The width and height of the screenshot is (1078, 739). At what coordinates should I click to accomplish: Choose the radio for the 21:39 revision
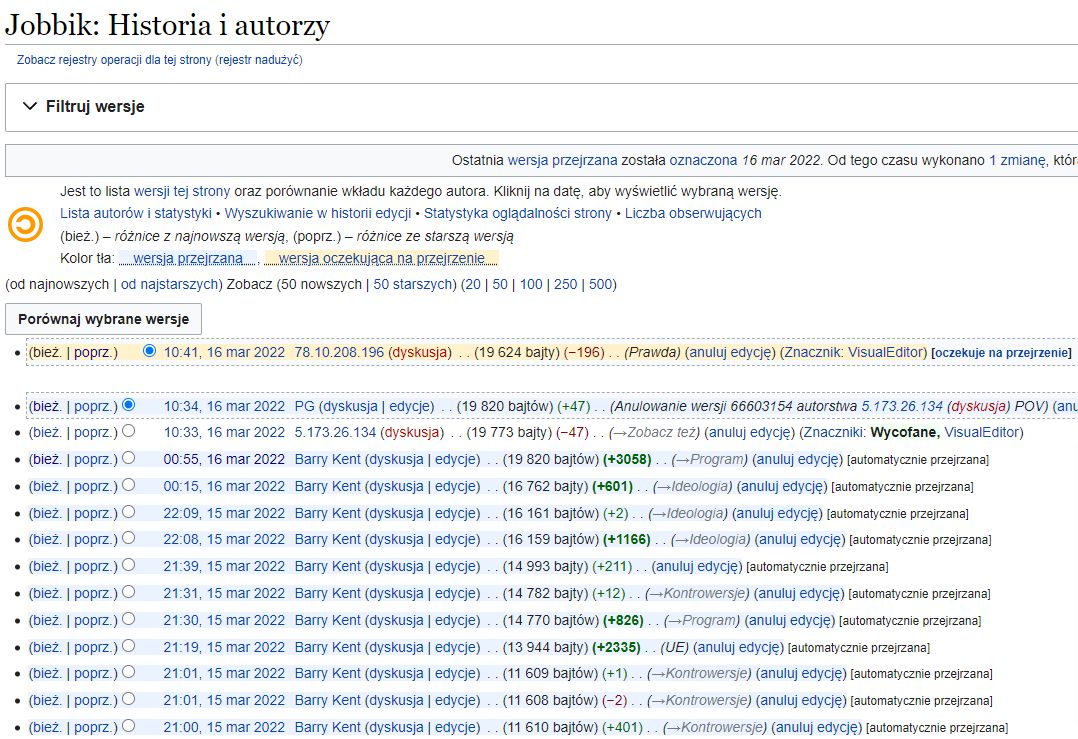(129, 565)
